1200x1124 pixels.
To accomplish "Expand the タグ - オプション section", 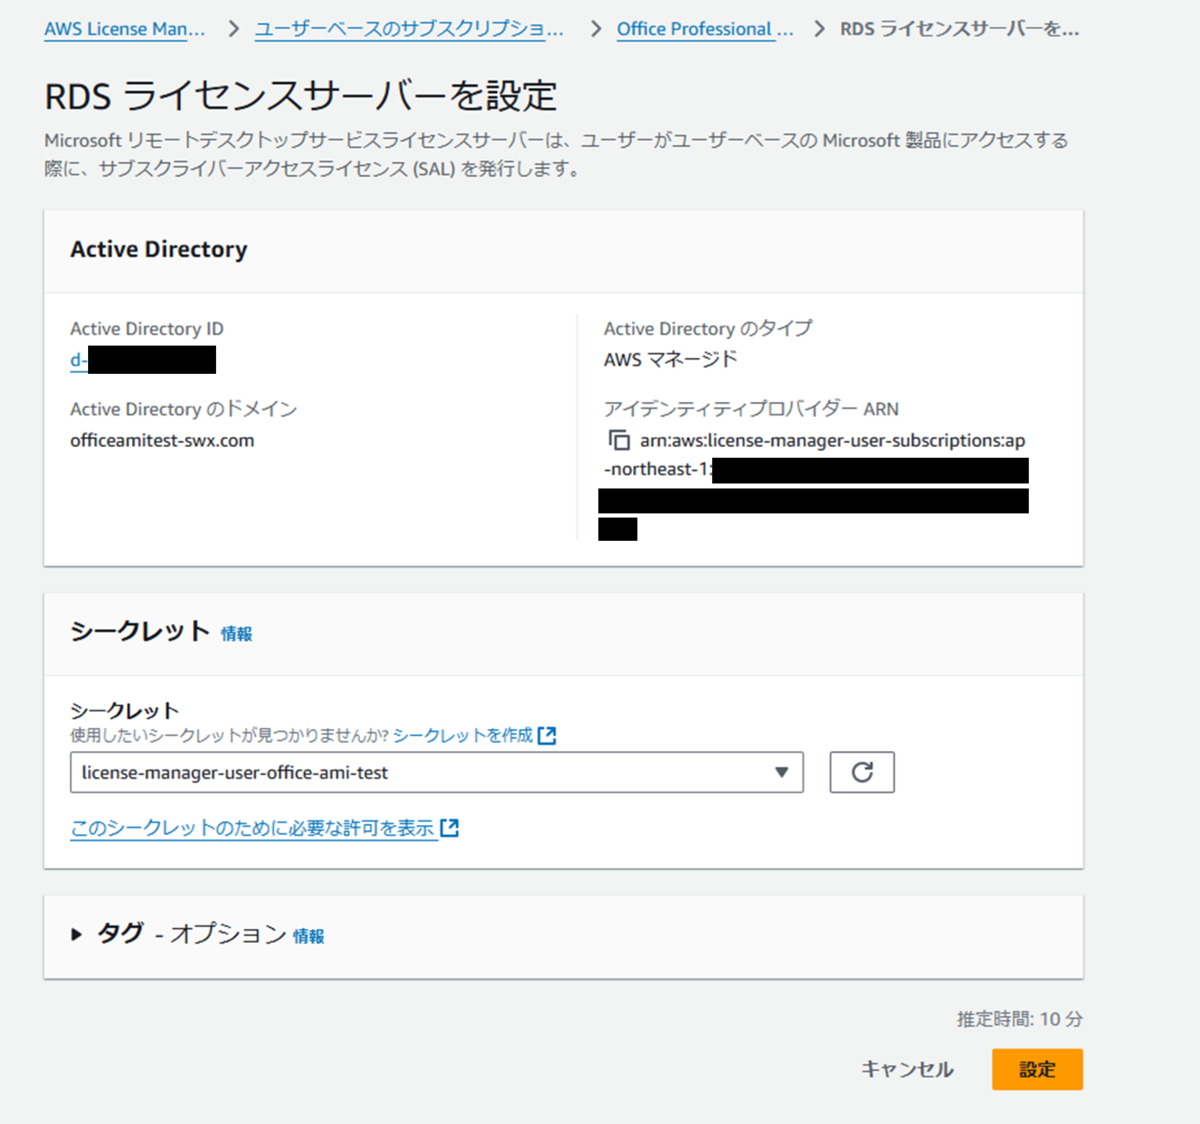I will (x=77, y=935).
